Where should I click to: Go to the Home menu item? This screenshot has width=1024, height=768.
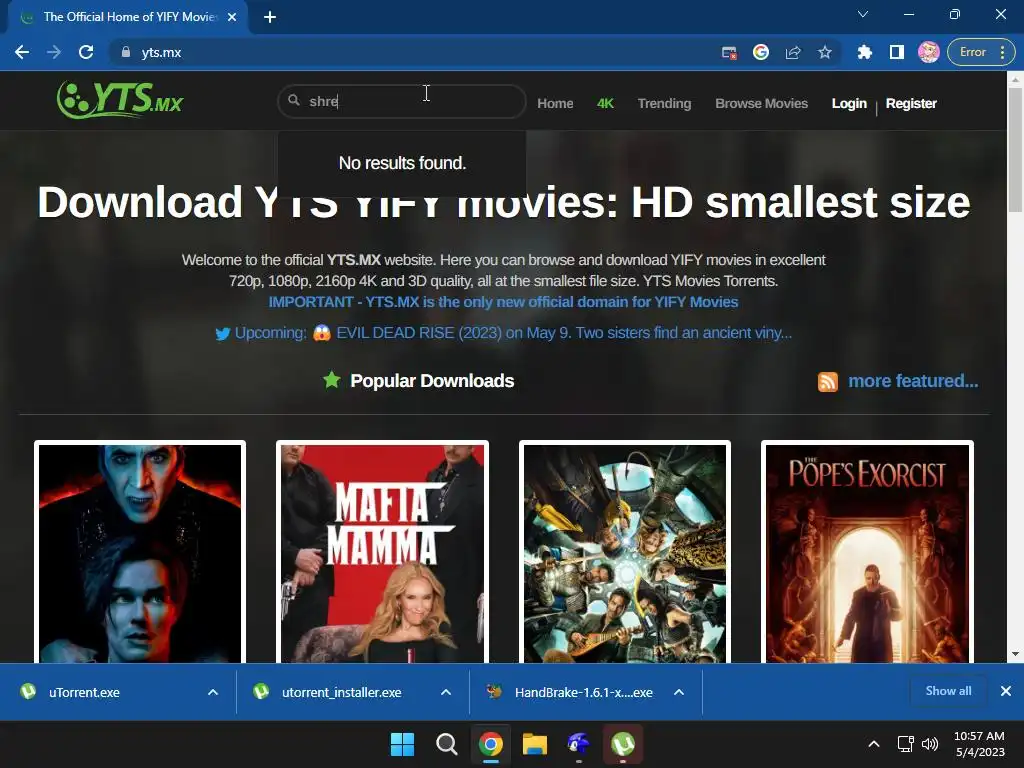pos(555,103)
